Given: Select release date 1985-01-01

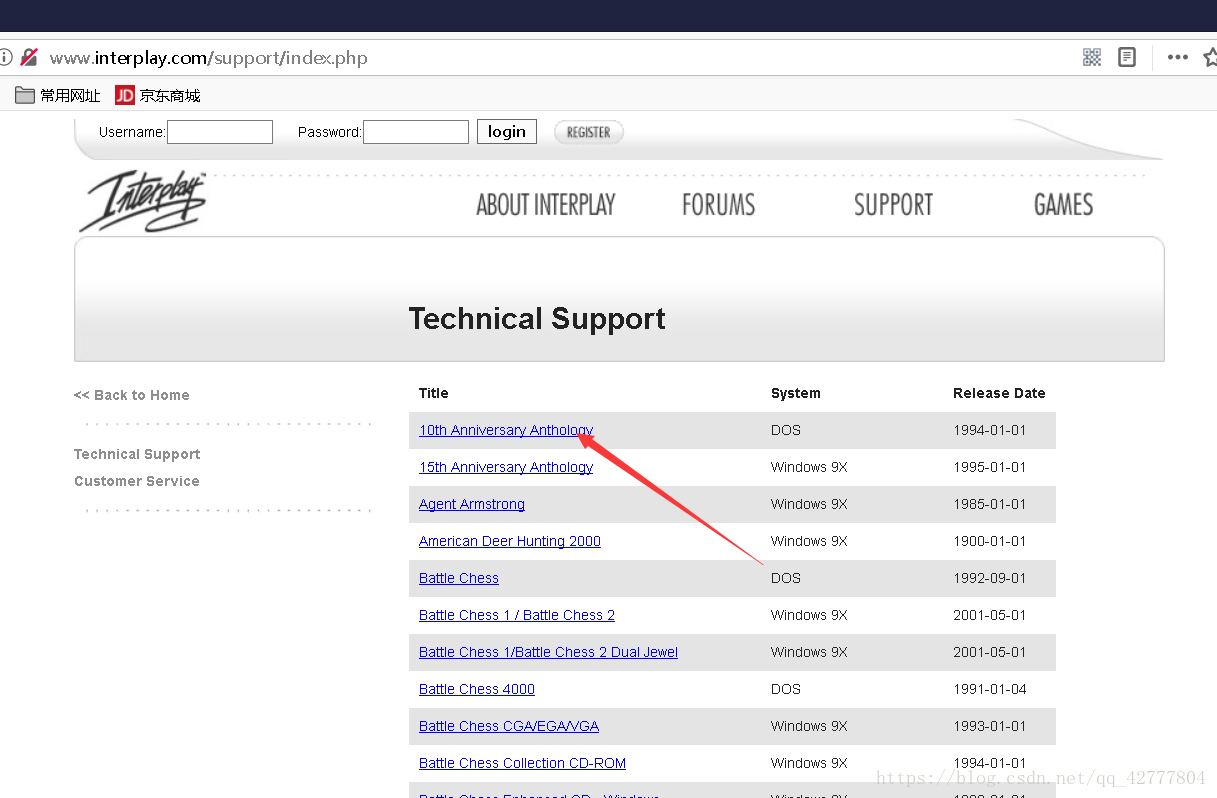Looking at the screenshot, I should (990, 504).
